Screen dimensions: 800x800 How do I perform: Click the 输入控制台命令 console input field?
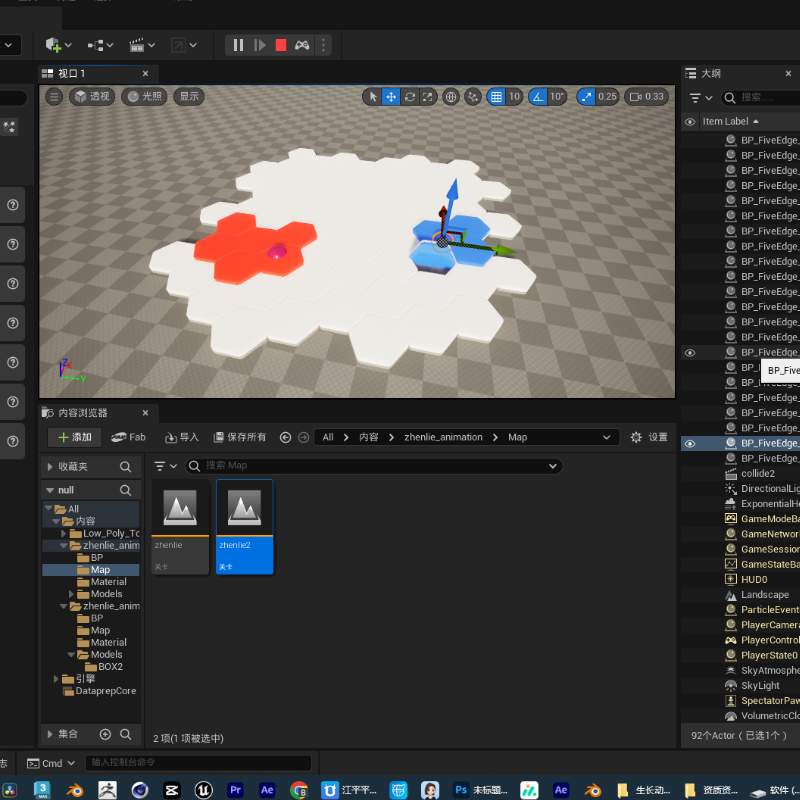click(x=198, y=763)
